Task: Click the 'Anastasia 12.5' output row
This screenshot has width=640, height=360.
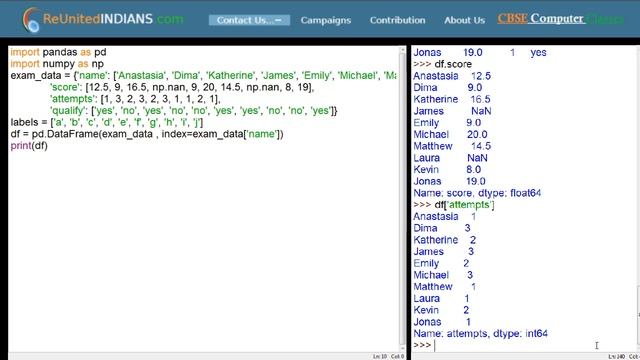Action: [452, 76]
